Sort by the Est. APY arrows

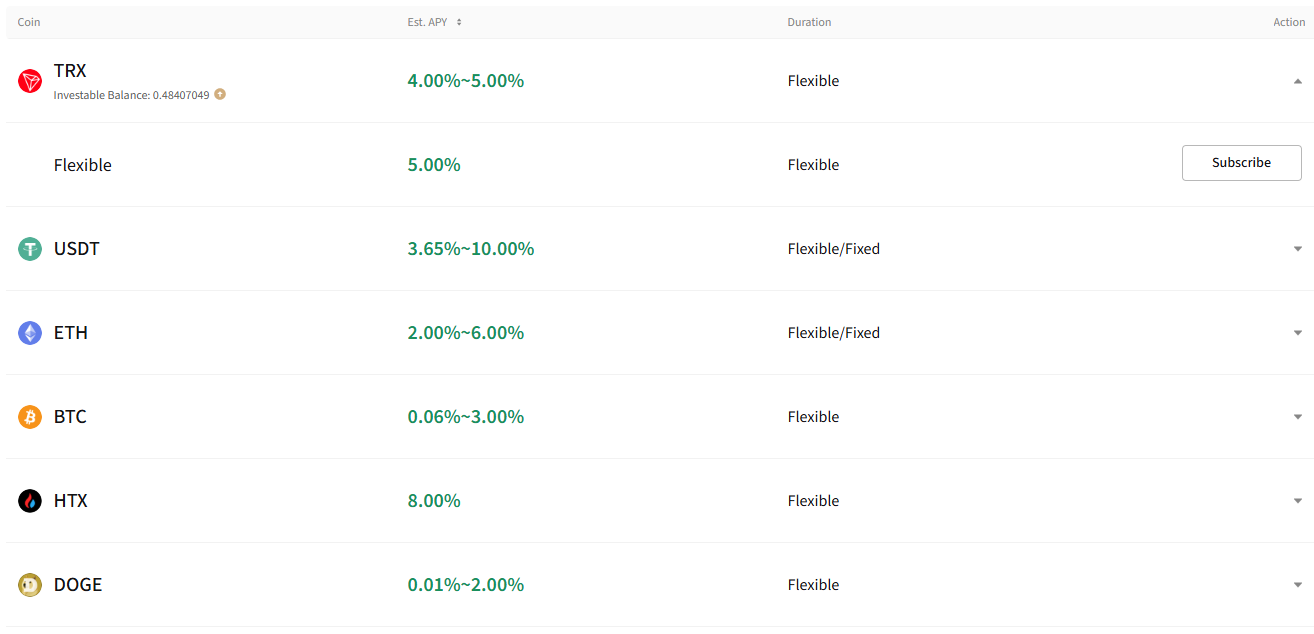[x=459, y=22]
